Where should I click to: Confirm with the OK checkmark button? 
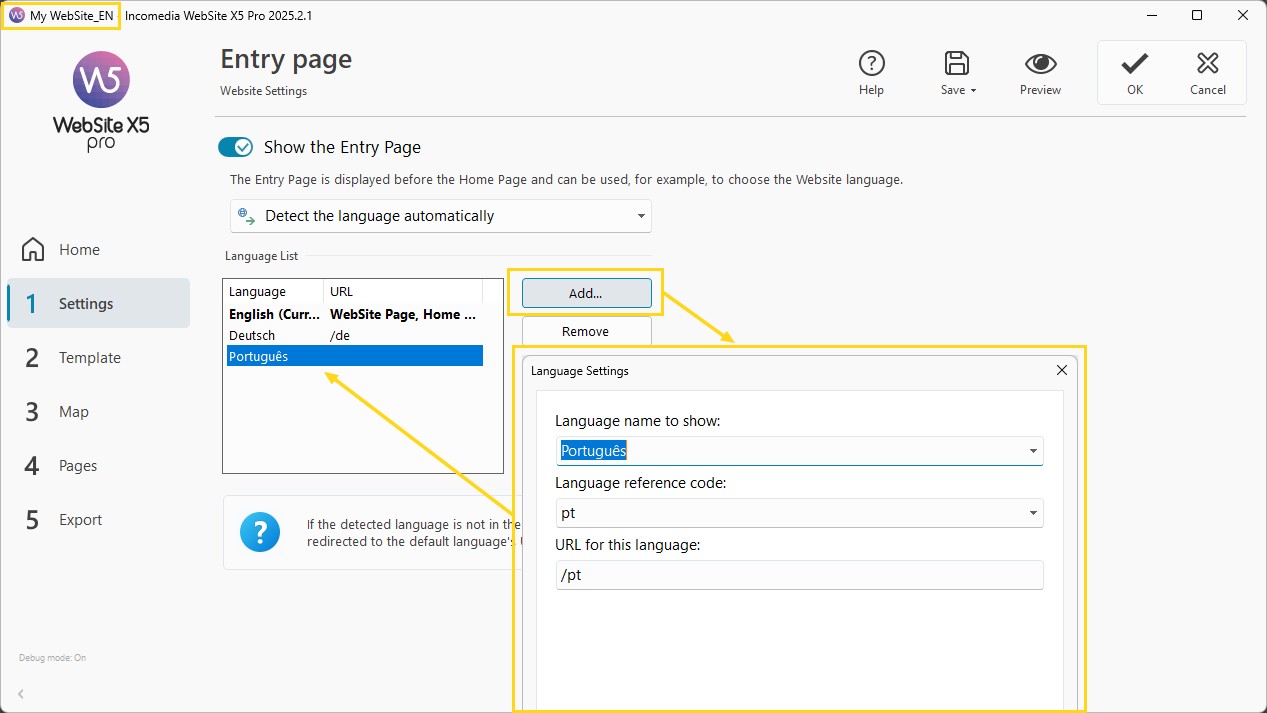(x=1134, y=73)
